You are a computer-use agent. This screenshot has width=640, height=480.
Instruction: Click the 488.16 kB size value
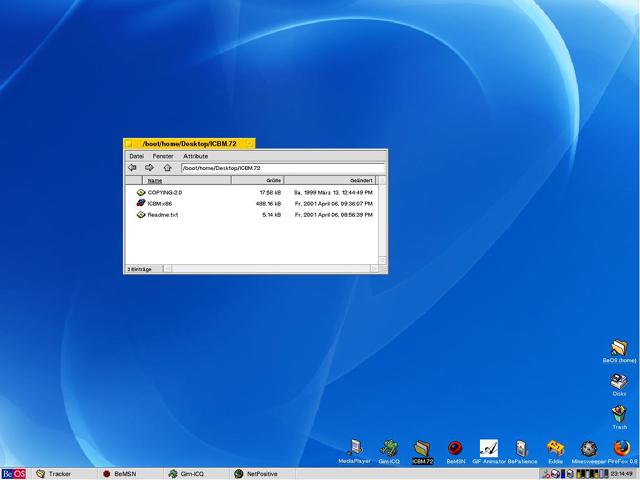click(269, 203)
